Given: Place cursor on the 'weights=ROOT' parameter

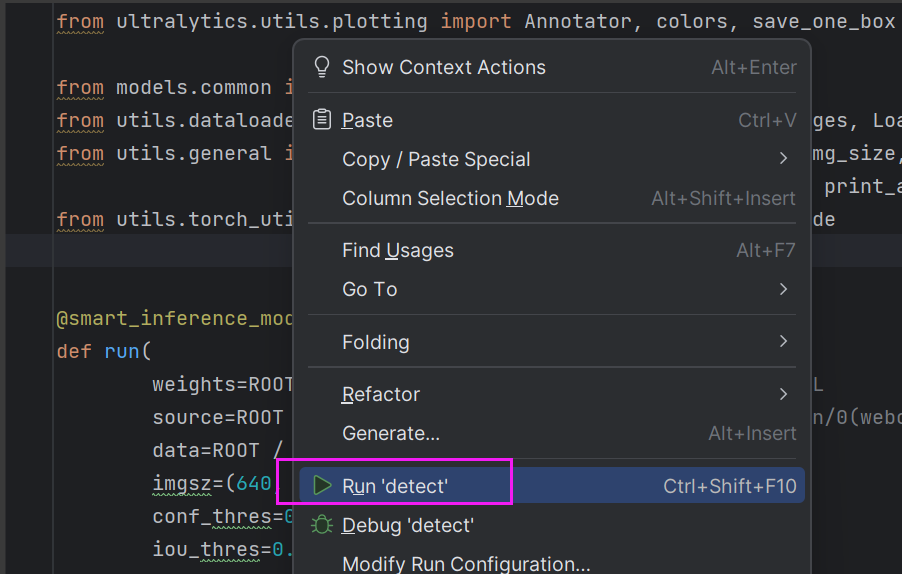Looking at the screenshot, I should pos(223,384).
